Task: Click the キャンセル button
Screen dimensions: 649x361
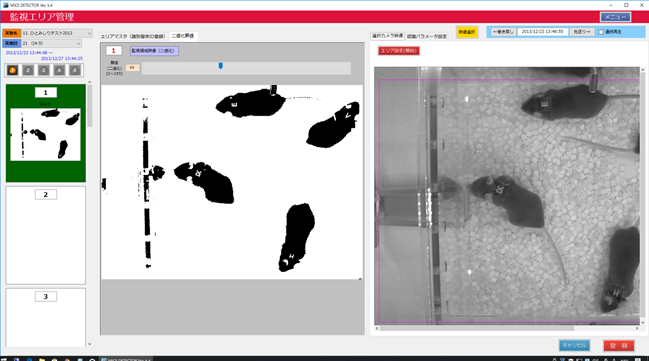Action: pos(574,345)
